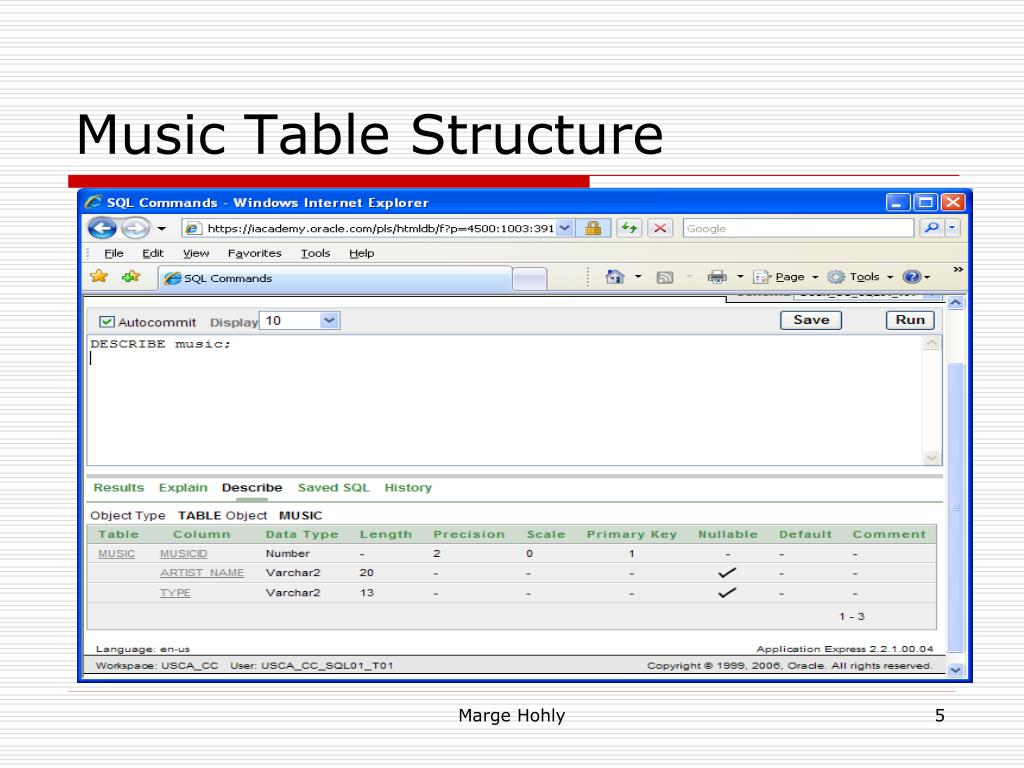This screenshot has height=768, width=1024.
Task: Click the Print icon
Action: (717, 277)
